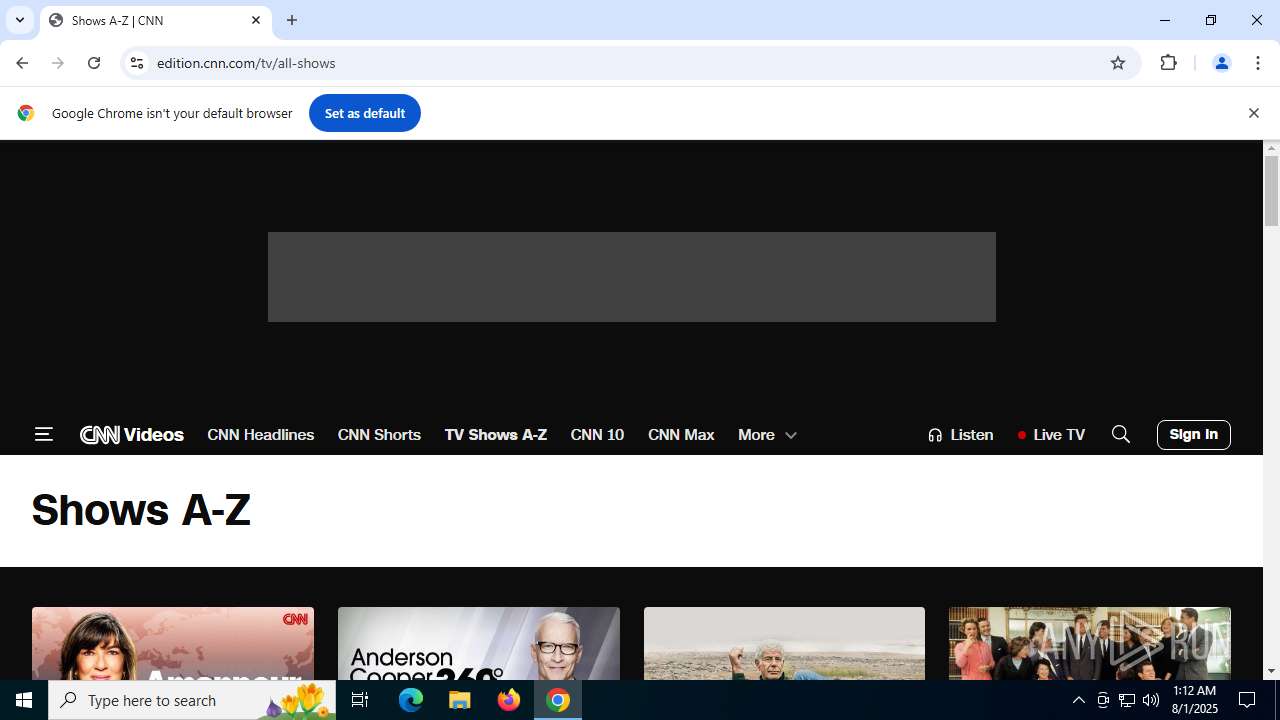The height and width of the screenshot is (720, 1280).
Task: Click the Chrome taskbar icon
Action: (558, 700)
